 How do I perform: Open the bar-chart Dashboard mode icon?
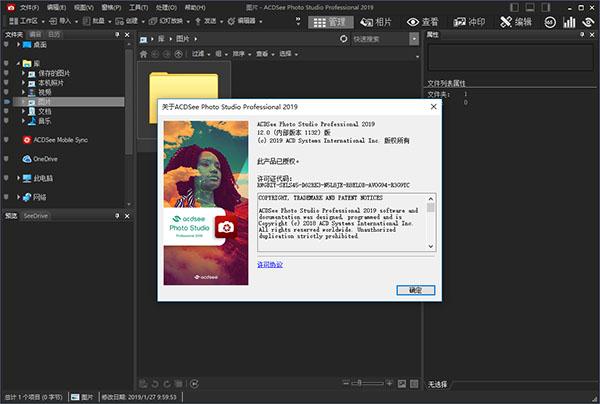[569, 22]
